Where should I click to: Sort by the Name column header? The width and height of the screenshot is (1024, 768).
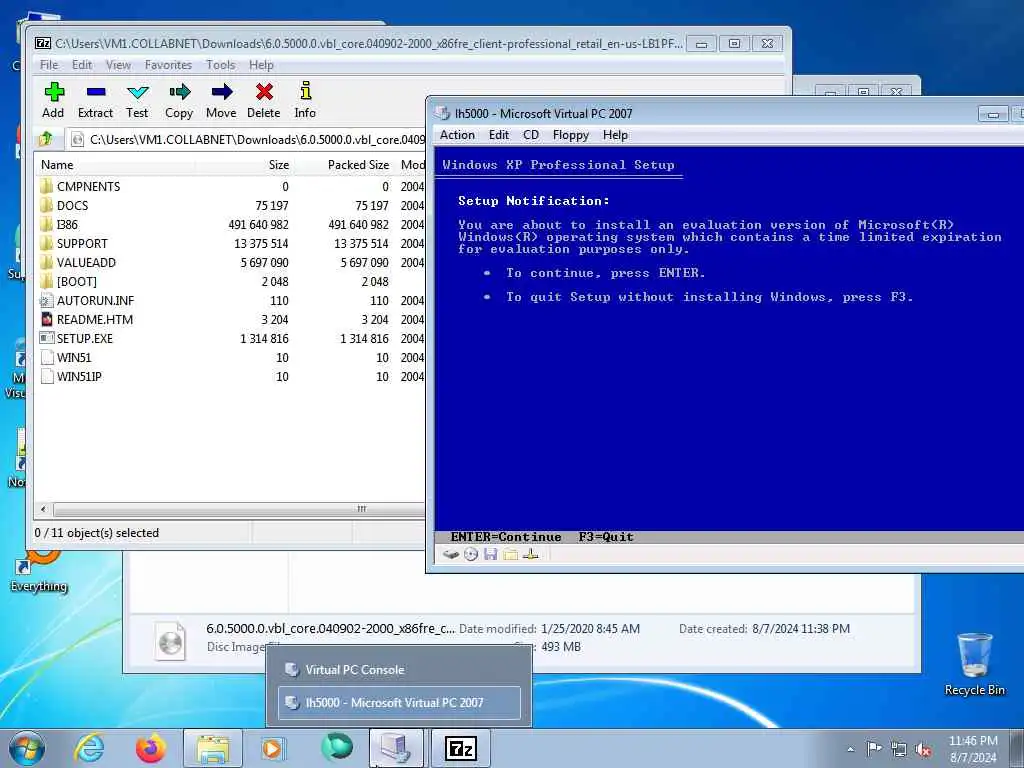[116, 165]
